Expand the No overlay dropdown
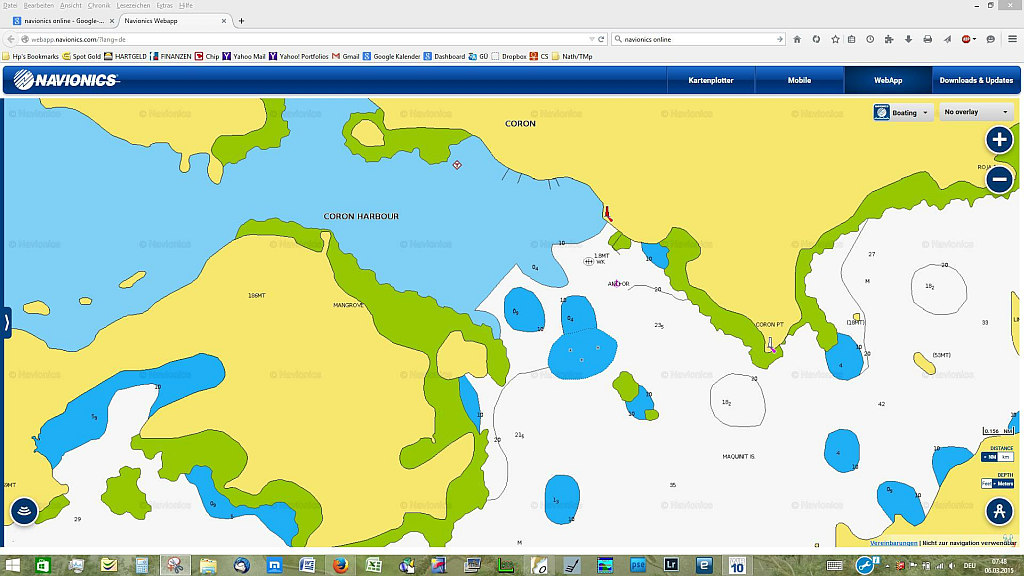This screenshot has height=576, width=1024. click(975, 113)
